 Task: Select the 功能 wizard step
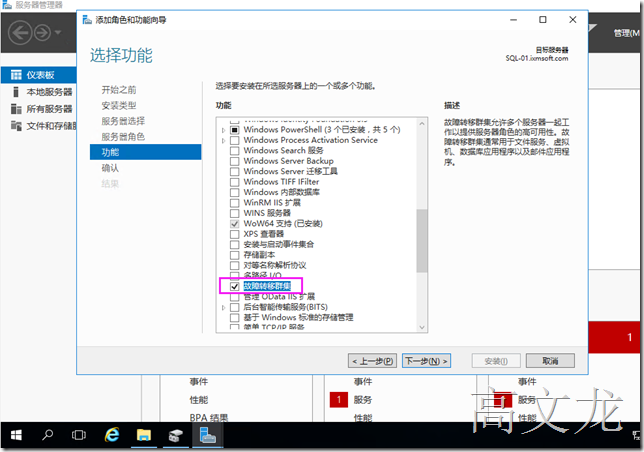pyautogui.click(x=145, y=152)
